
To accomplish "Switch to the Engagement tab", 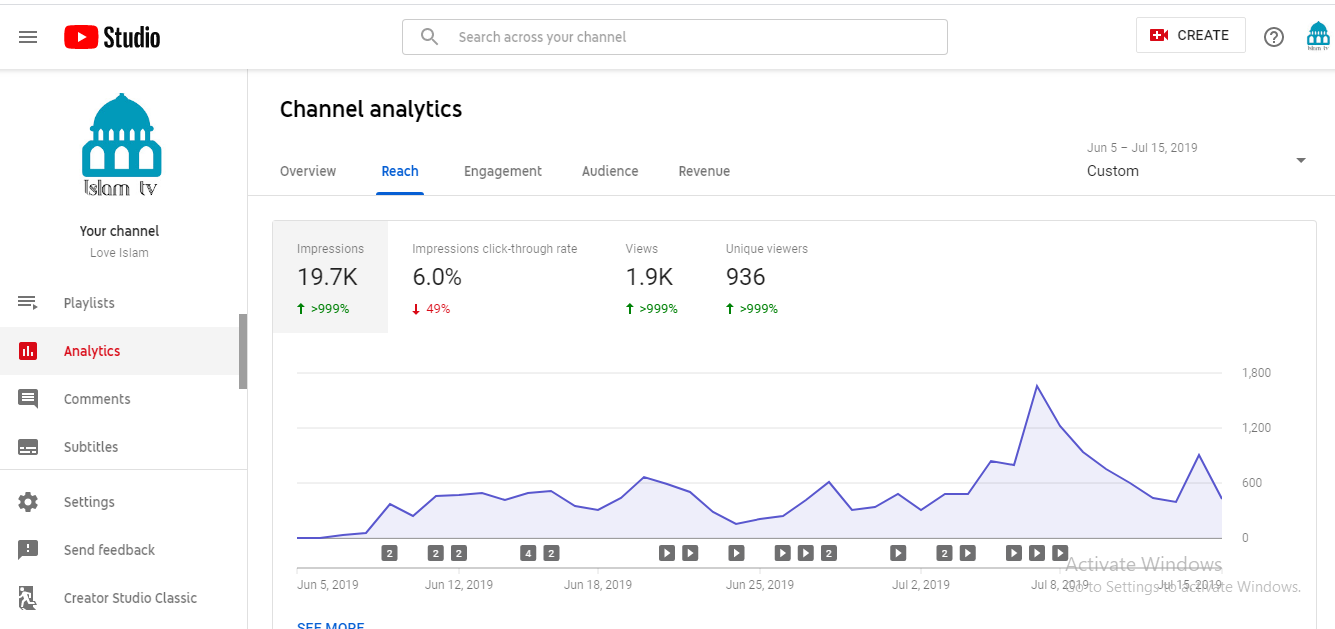I will [503, 171].
